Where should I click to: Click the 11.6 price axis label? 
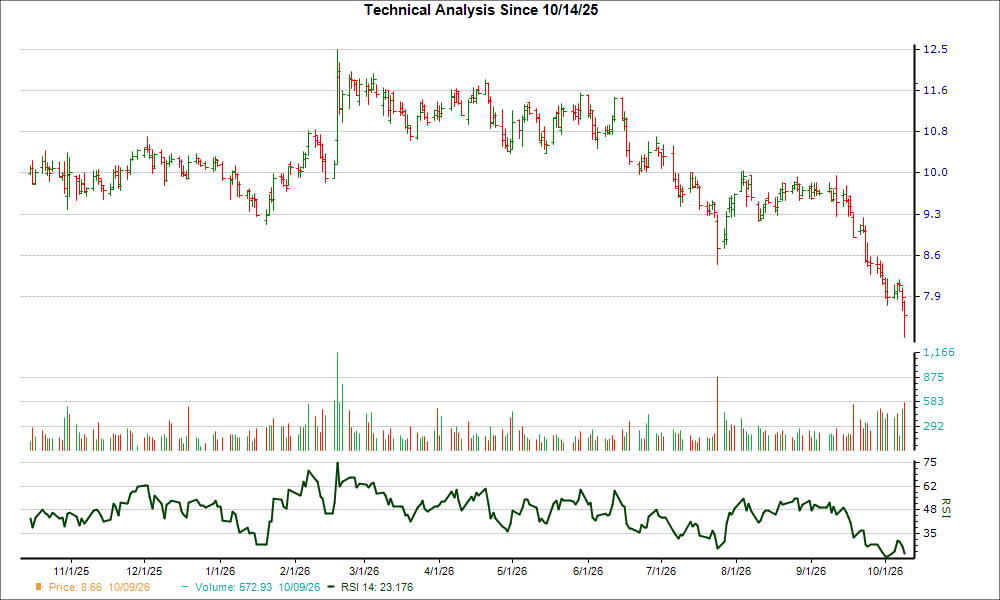click(935, 91)
